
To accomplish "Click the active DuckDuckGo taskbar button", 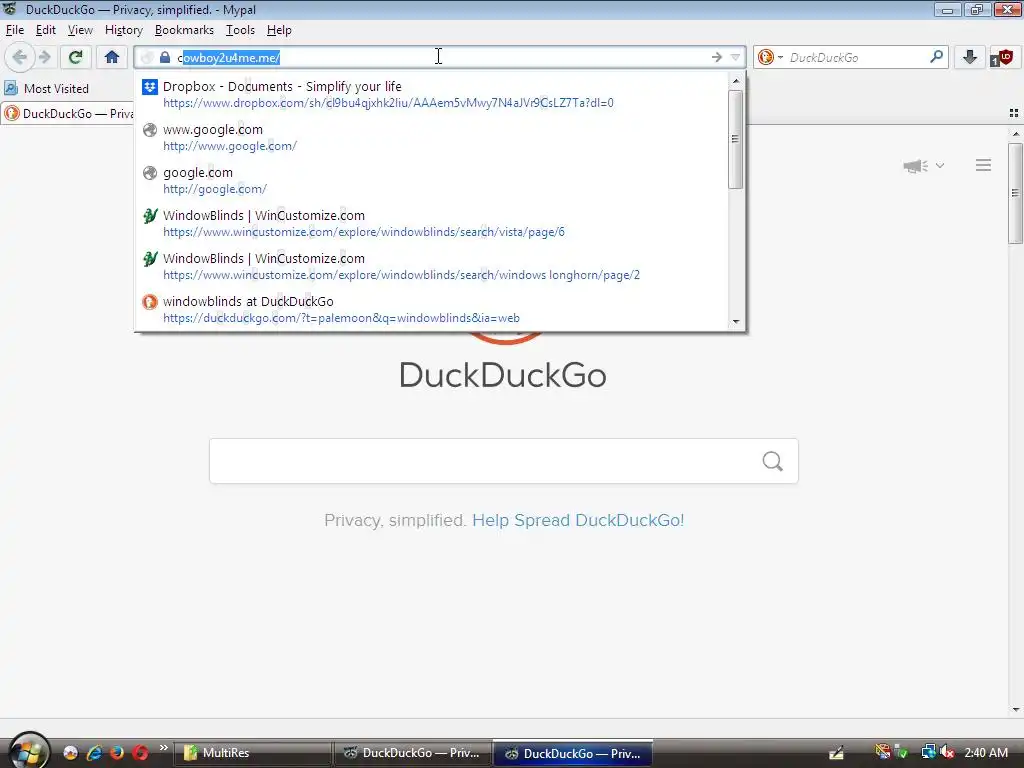I will coord(572,753).
